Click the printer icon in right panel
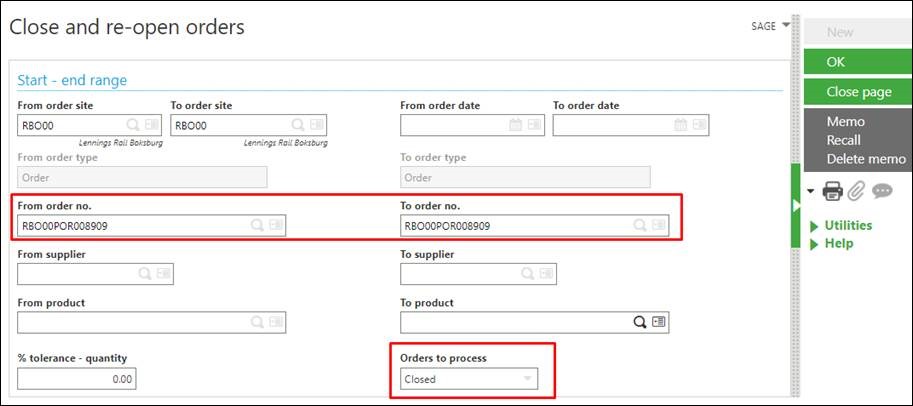The image size is (913, 406). click(832, 191)
